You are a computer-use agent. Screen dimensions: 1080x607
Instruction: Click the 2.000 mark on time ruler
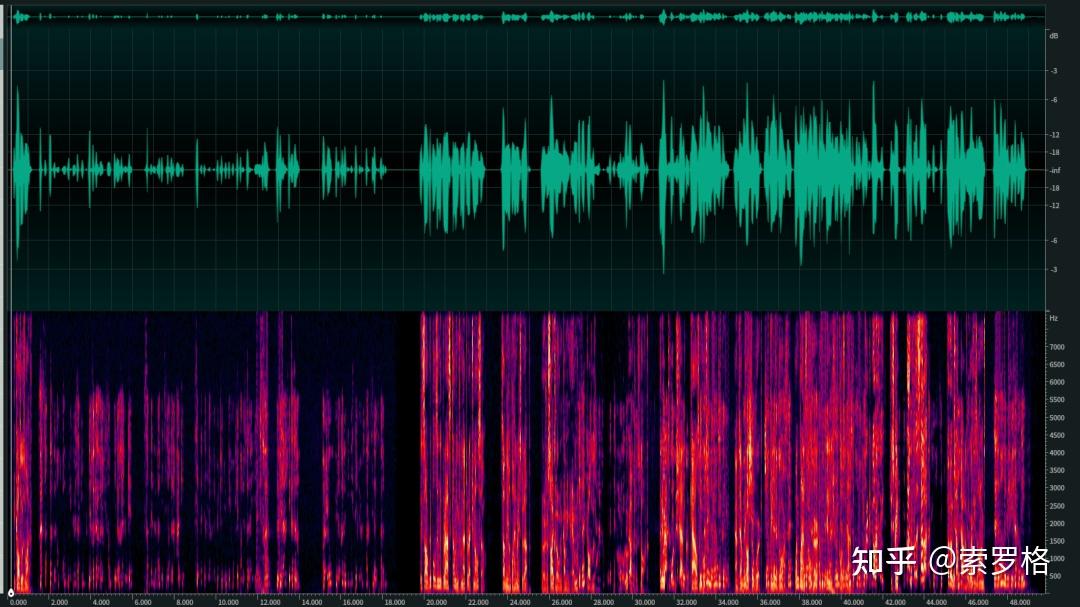point(59,602)
